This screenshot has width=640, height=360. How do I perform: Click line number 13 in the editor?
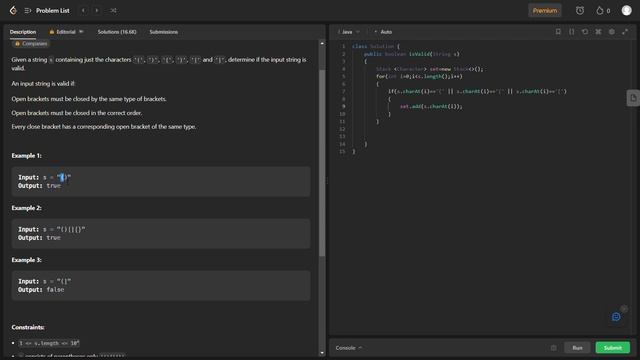click(342, 136)
